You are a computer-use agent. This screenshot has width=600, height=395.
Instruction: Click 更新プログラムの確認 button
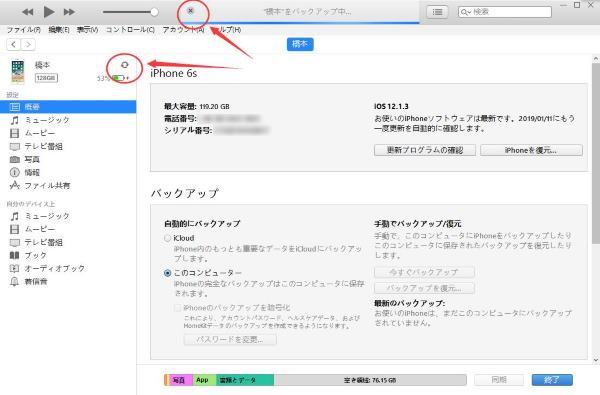click(x=425, y=150)
